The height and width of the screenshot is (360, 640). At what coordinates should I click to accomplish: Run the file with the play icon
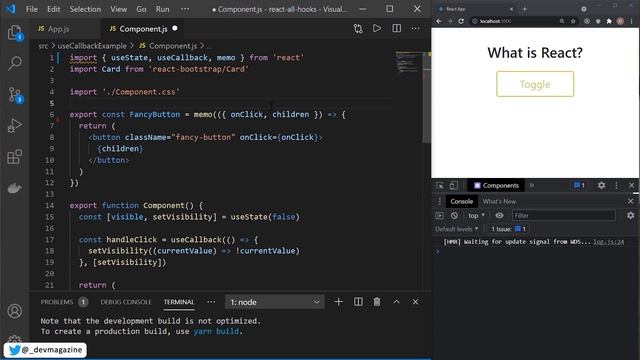pyautogui.click(x=377, y=29)
